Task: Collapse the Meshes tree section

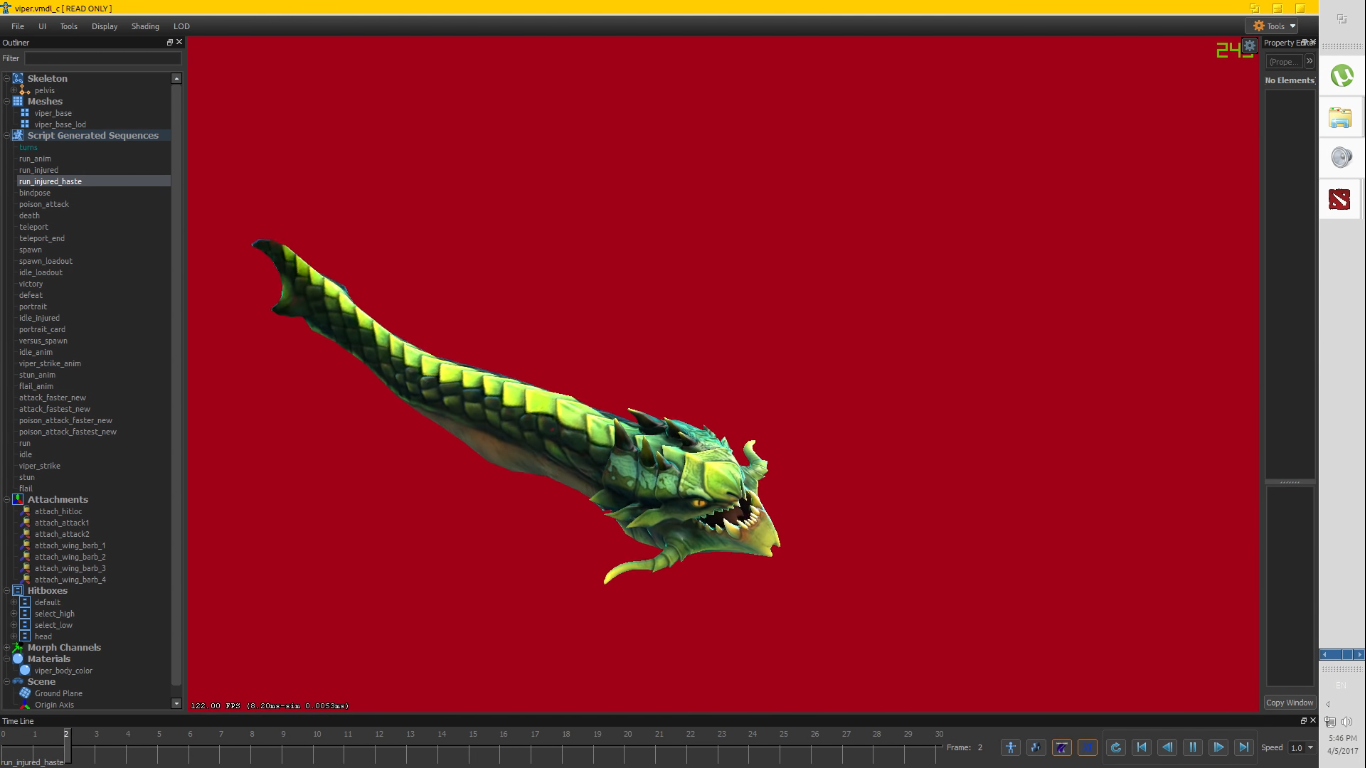Action: pyautogui.click(x=7, y=101)
